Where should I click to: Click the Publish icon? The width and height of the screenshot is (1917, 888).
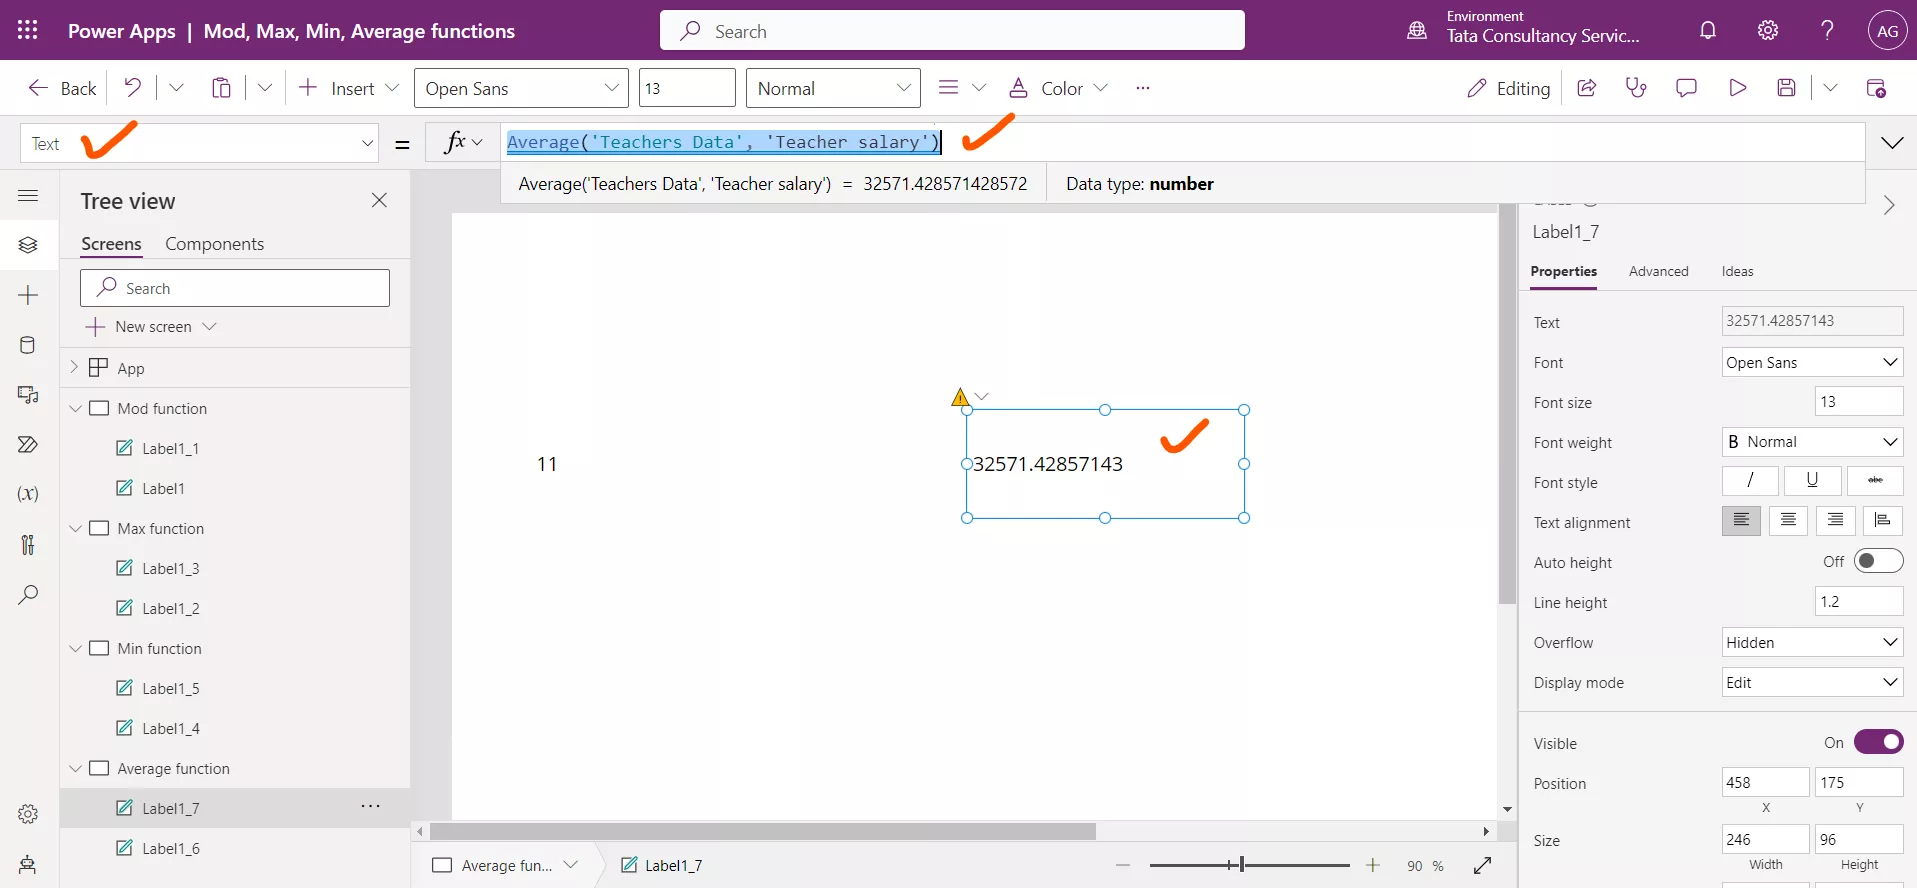tap(1876, 88)
